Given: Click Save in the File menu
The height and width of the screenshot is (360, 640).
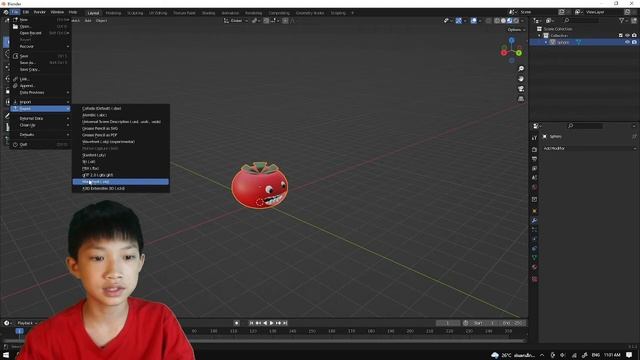Looking at the screenshot, I should tap(40, 56).
